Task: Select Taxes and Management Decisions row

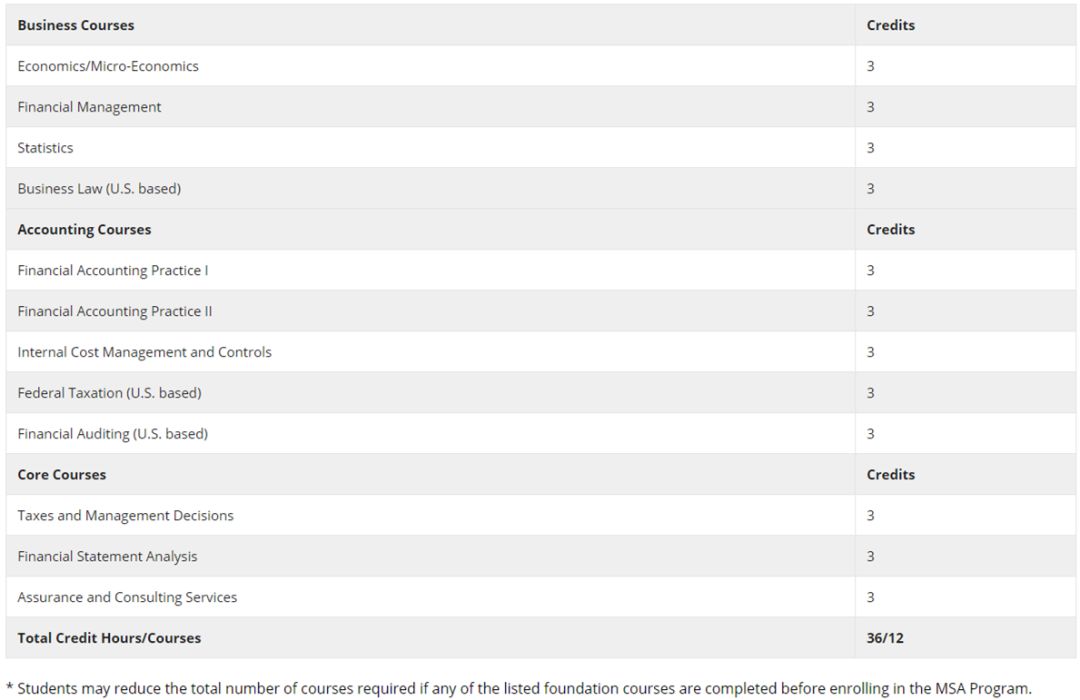Action: click(x=125, y=516)
